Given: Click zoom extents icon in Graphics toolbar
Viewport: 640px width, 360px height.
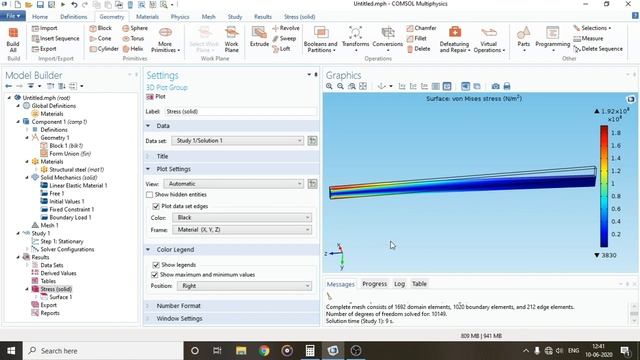Looking at the screenshot, I should coord(362,86).
